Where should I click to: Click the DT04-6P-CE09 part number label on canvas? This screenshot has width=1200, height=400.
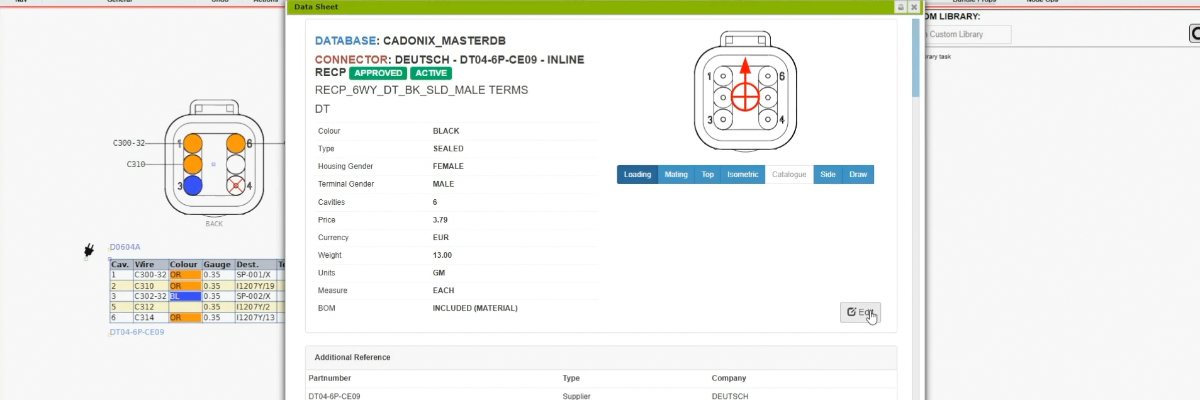point(137,332)
